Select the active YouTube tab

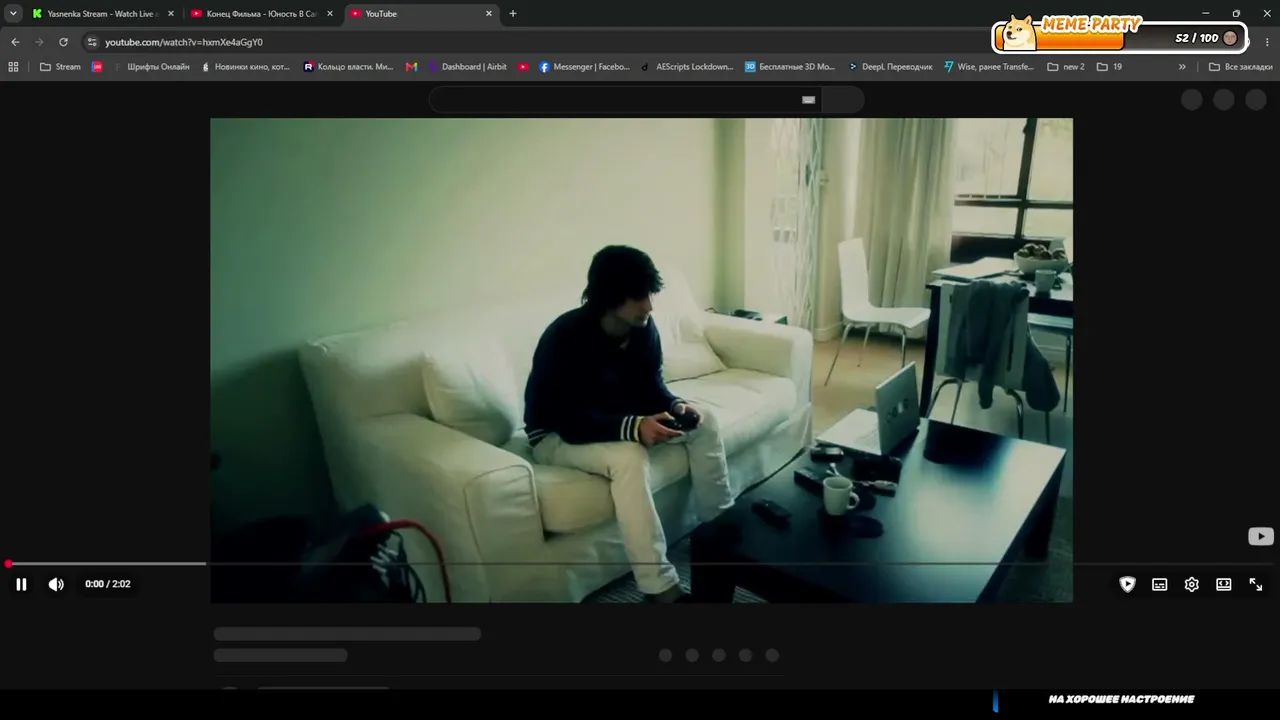[x=421, y=14]
